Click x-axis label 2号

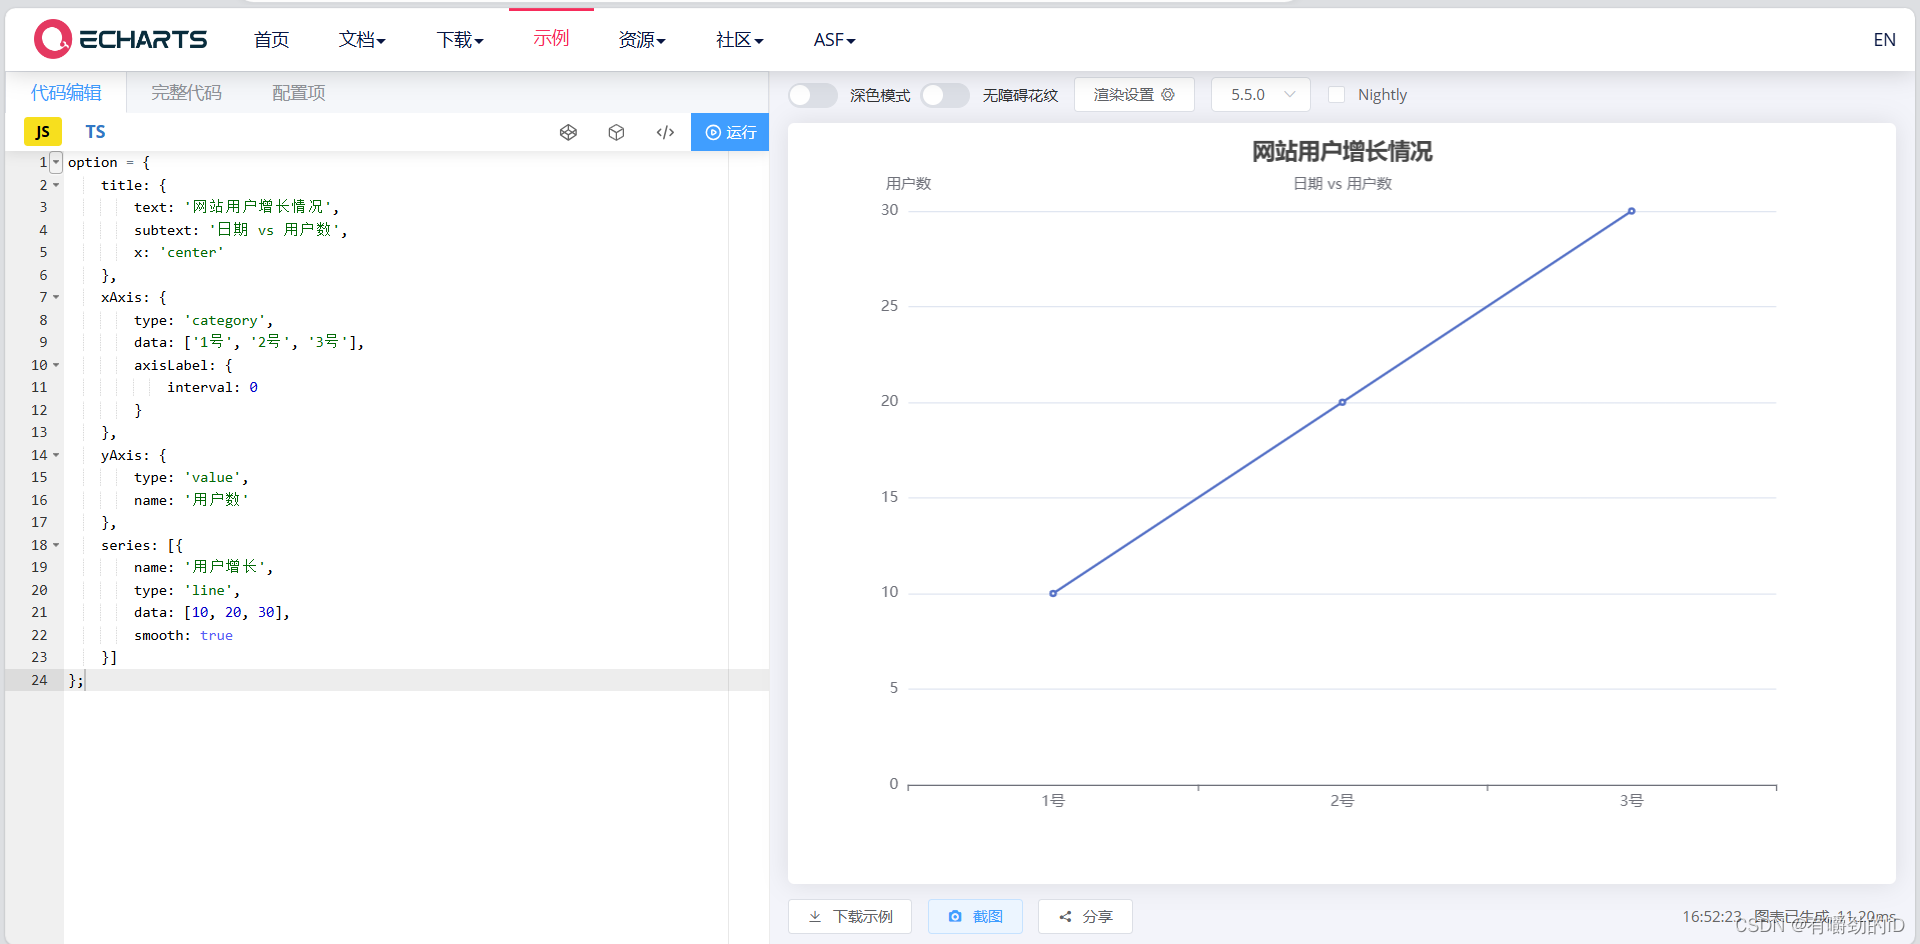pyautogui.click(x=1342, y=801)
